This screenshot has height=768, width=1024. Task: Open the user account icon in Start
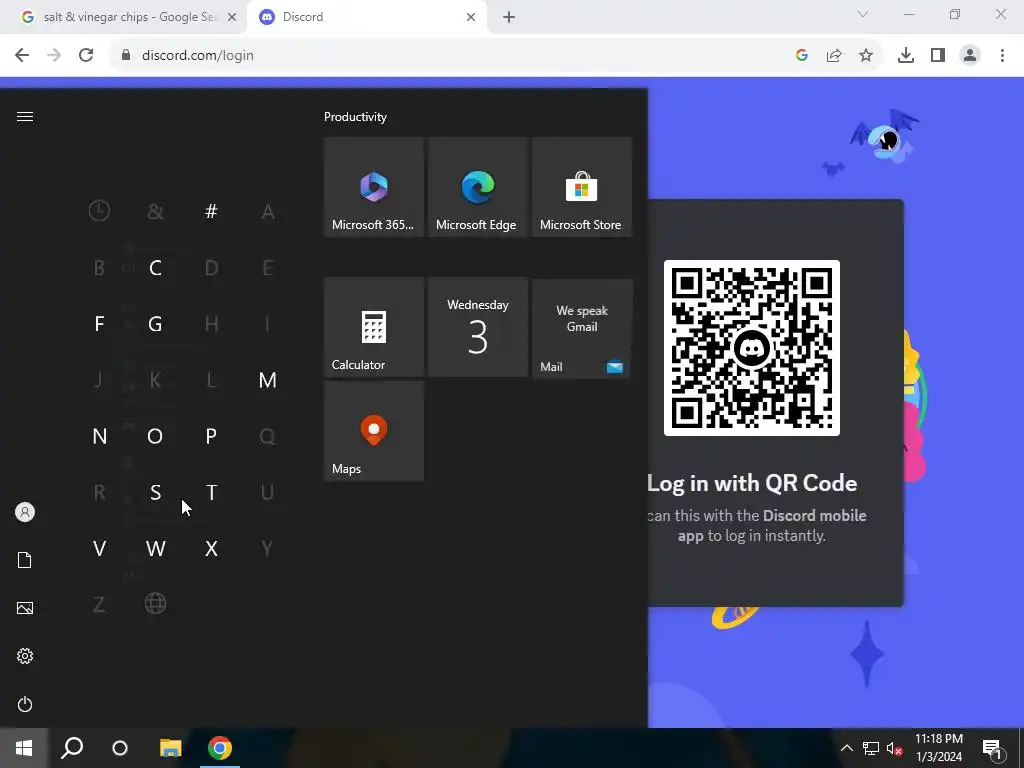pos(25,512)
